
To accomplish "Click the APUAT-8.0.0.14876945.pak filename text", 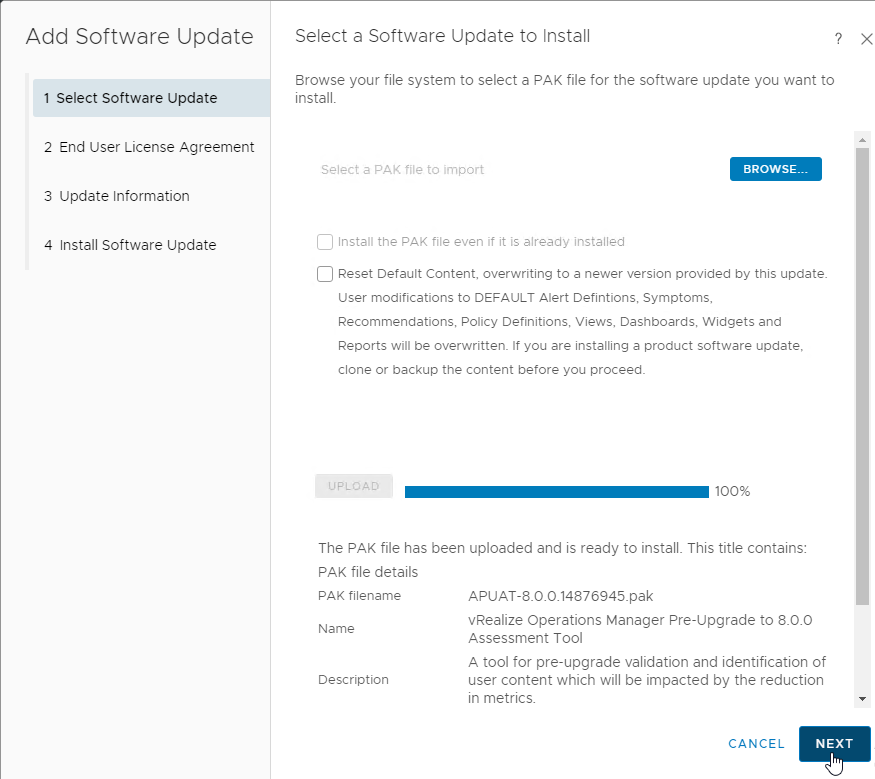I will [560, 596].
